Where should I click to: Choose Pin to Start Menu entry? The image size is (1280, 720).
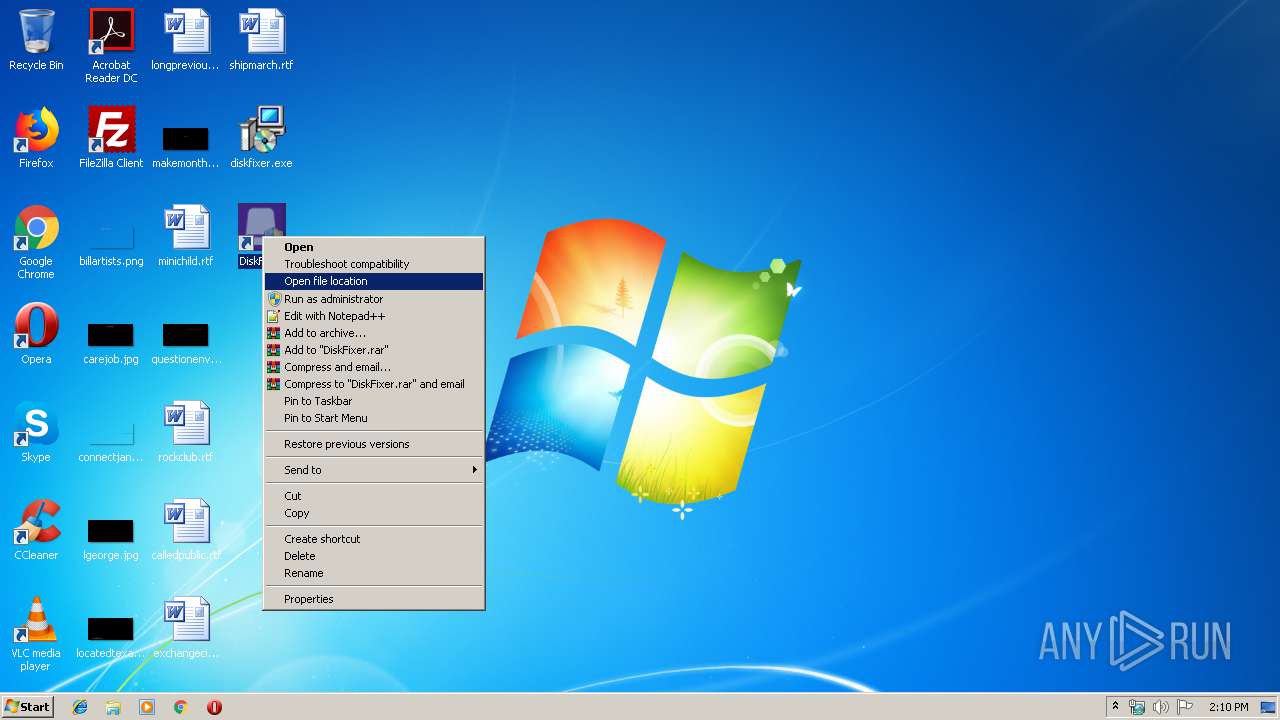pyautogui.click(x=374, y=418)
